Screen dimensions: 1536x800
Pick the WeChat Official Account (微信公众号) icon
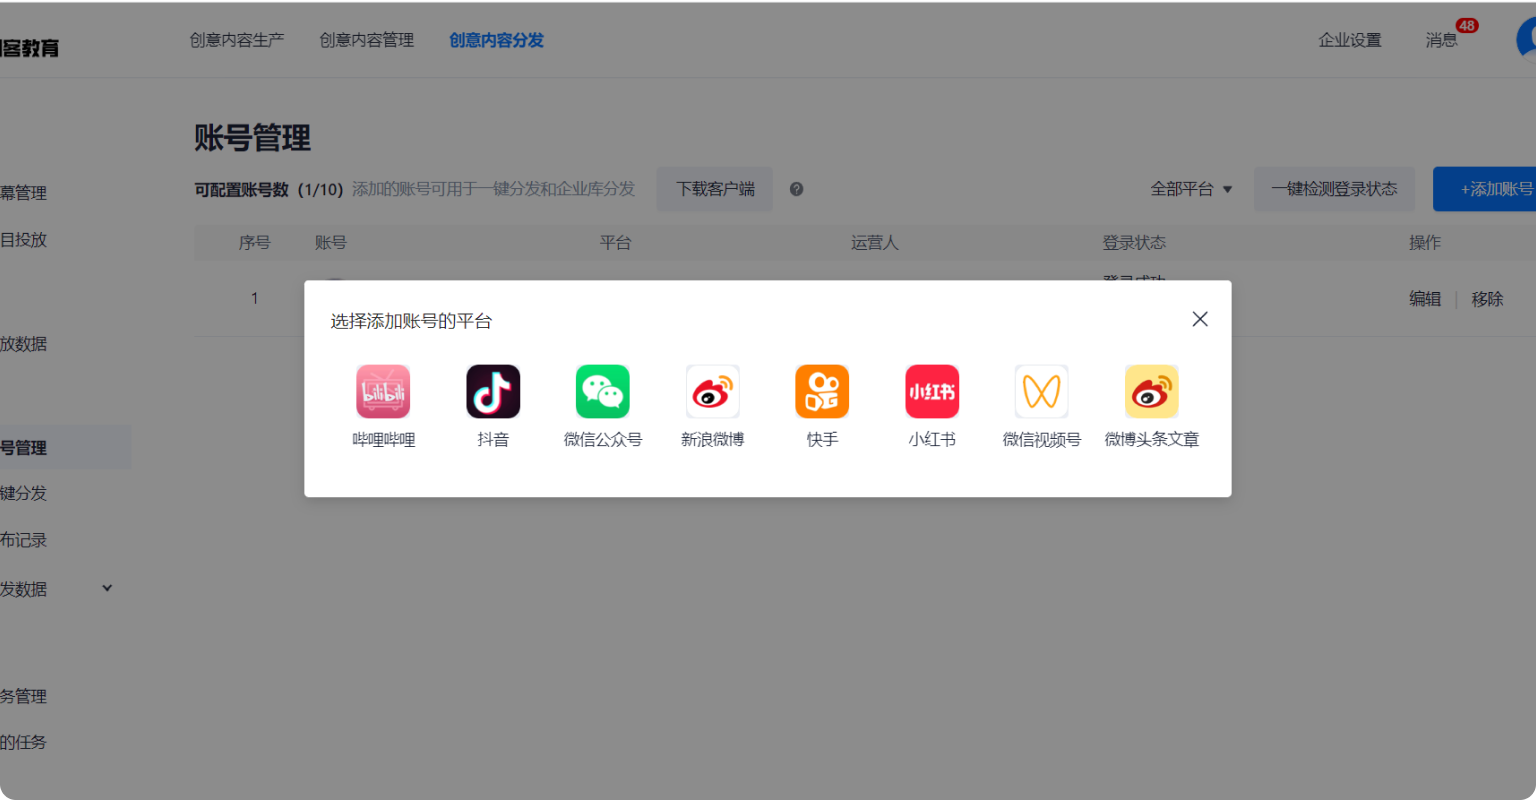602,392
